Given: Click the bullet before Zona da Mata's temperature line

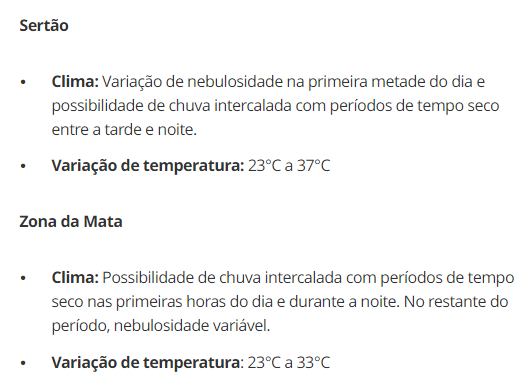Looking at the screenshot, I should click(x=23, y=363).
